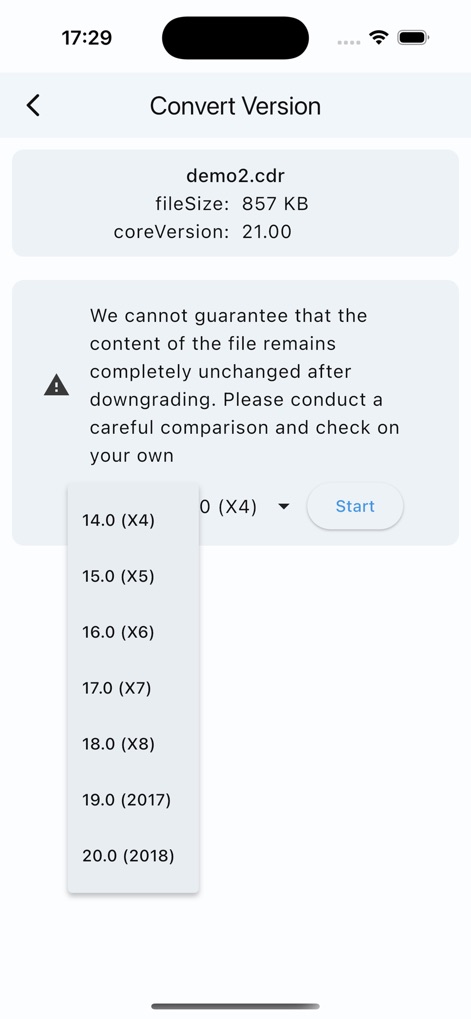Screen dimensions: 471x1019
Task: Tap the fileSize 857 KB line
Action: pyautogui.click(x=231, y=204)
